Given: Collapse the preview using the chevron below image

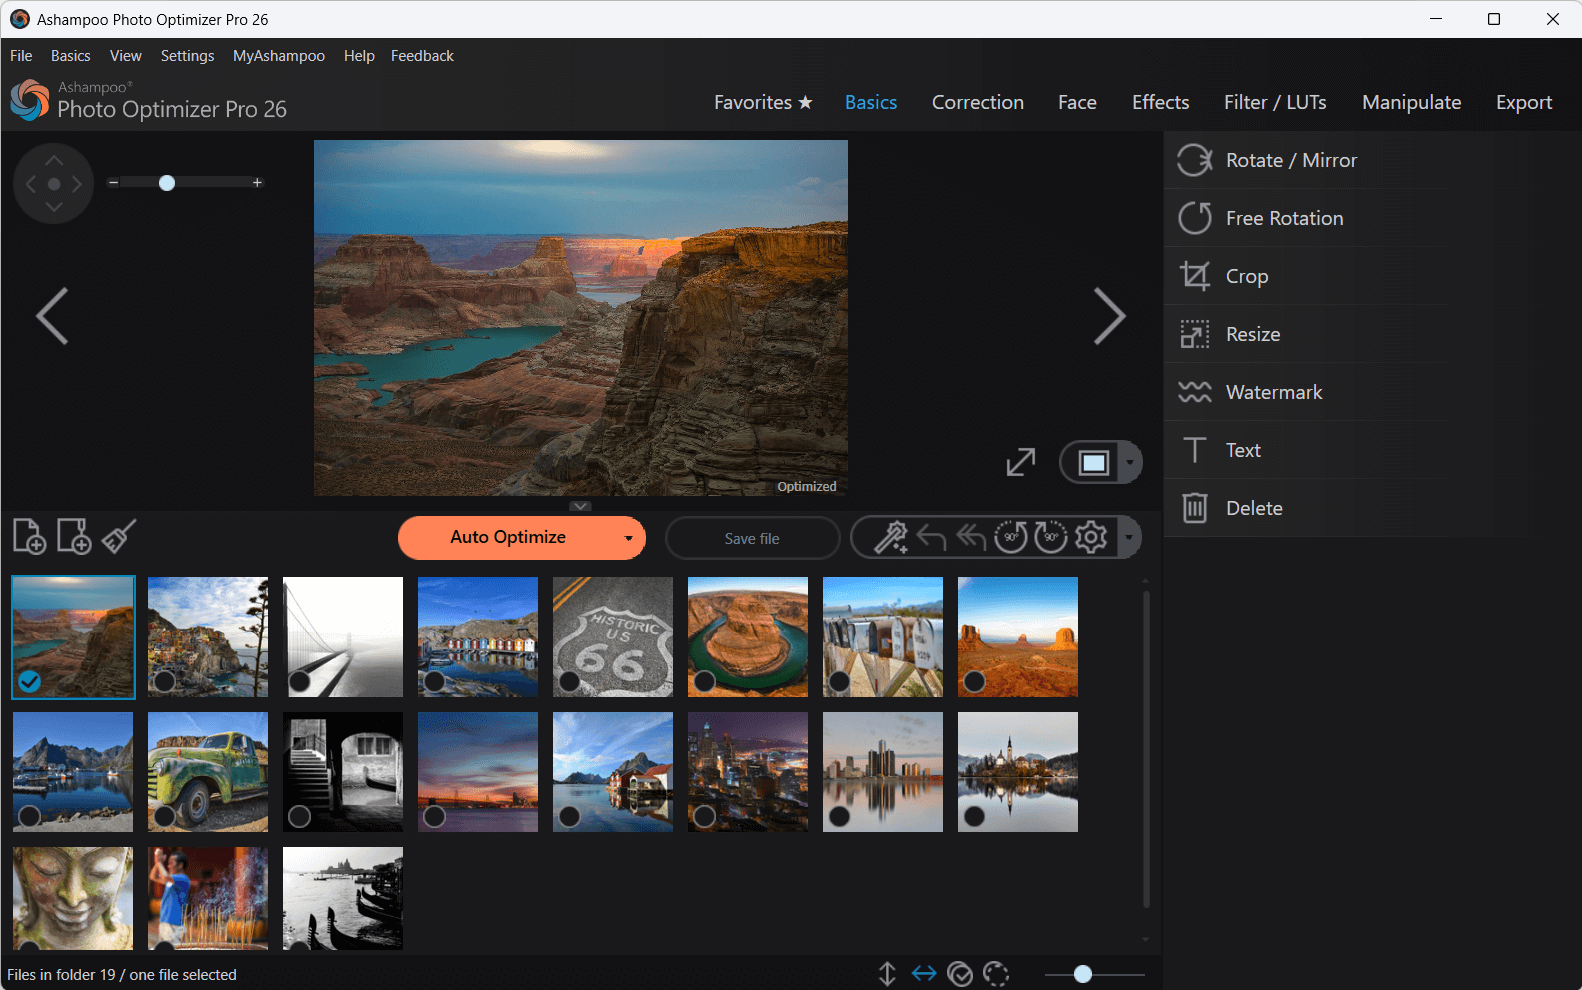Looking at the screenshot, I should (x=581, y=506).
